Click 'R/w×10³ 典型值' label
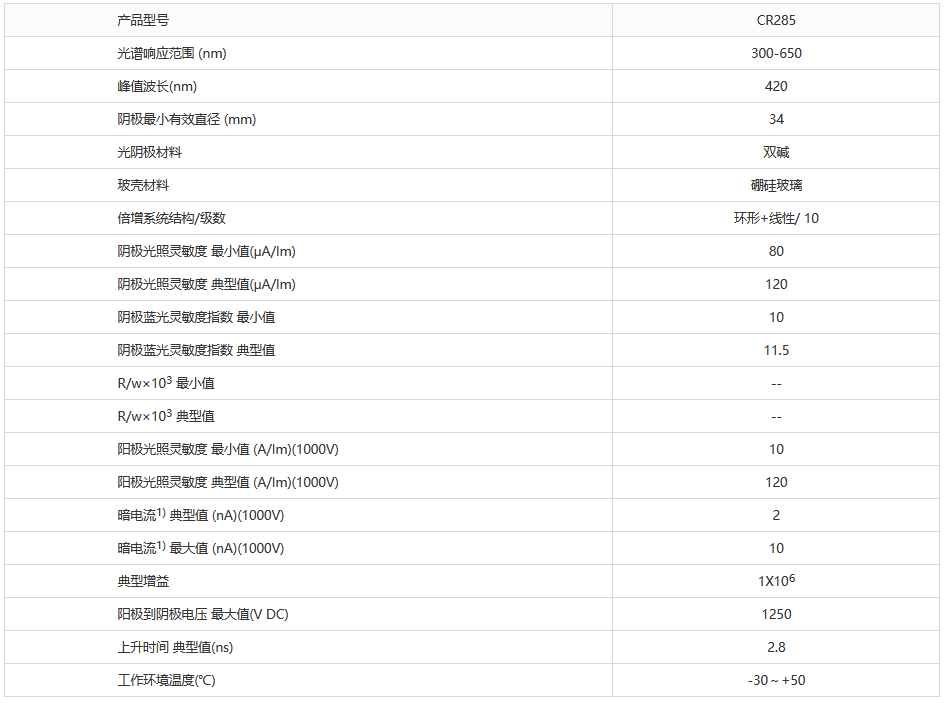 coord(166,416)
